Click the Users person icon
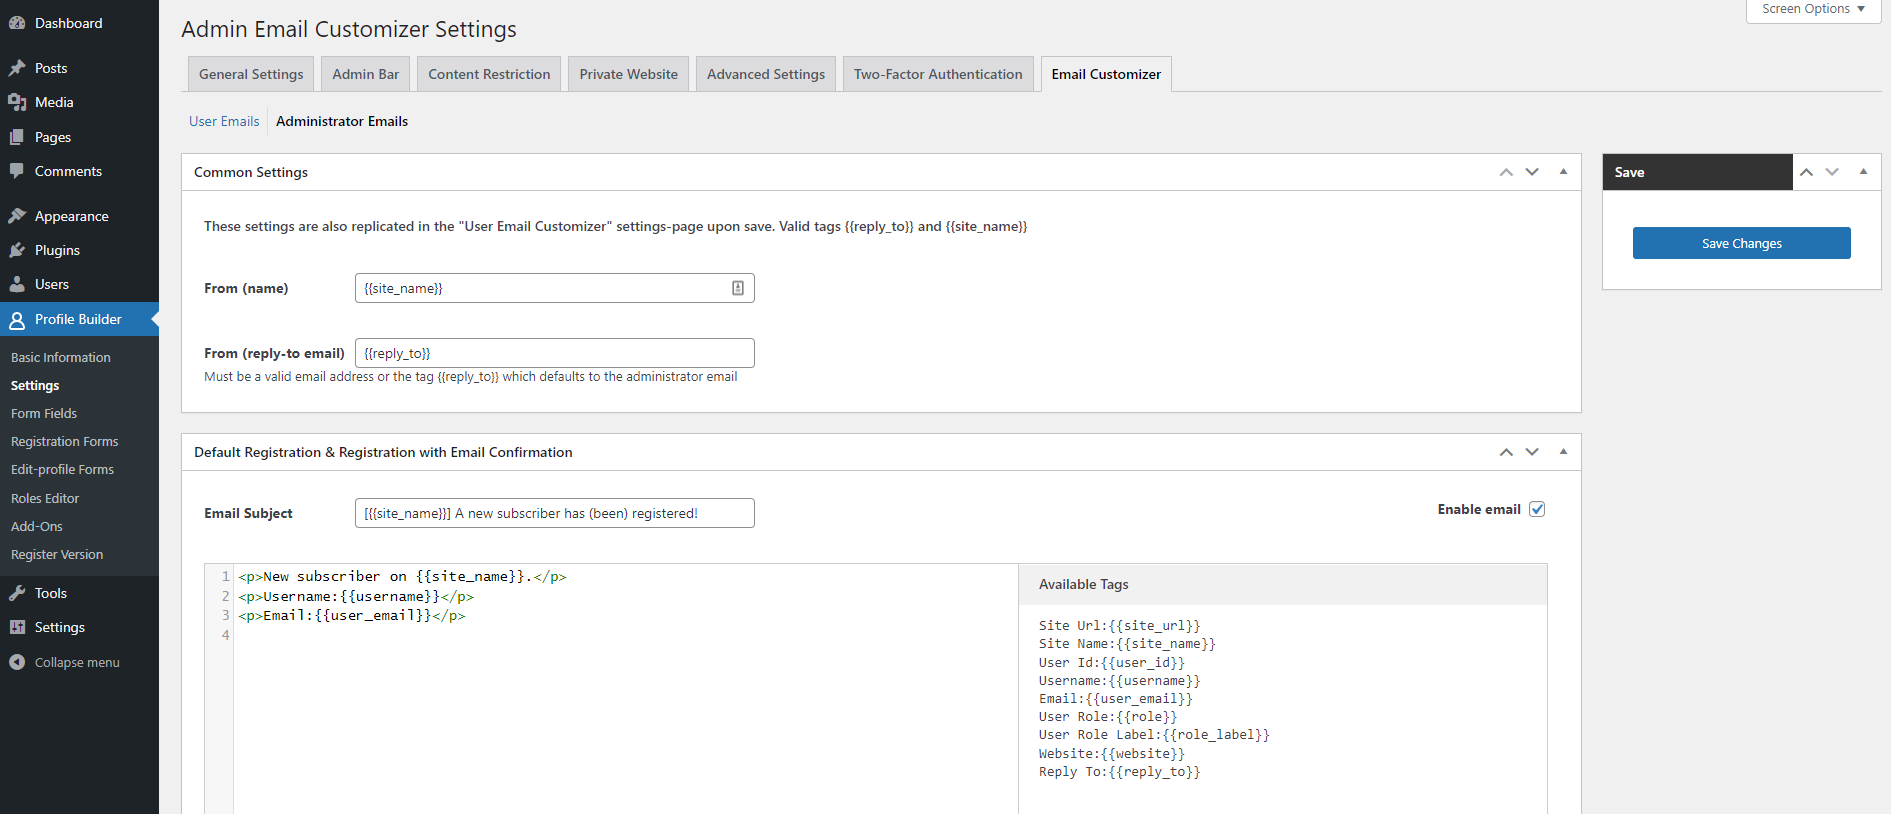Screen dimensions: 1891x814 point(17,284)
